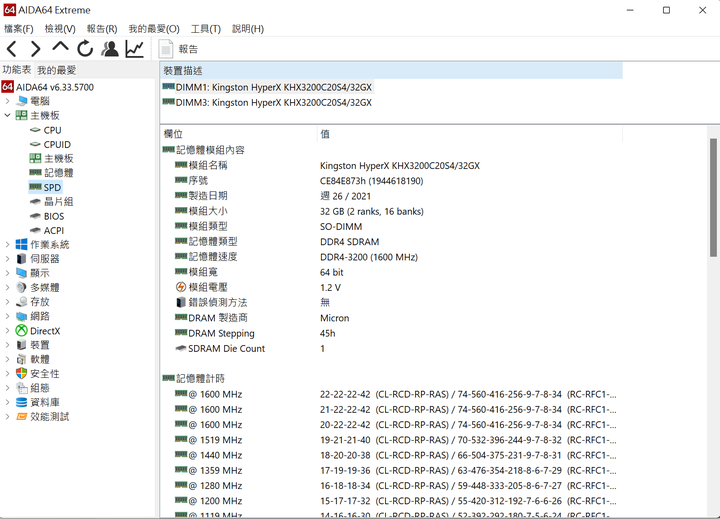Click the 作業系統 Windows logo entry
720x519 pixels.
pyautogui.click(x=22, y=244)
